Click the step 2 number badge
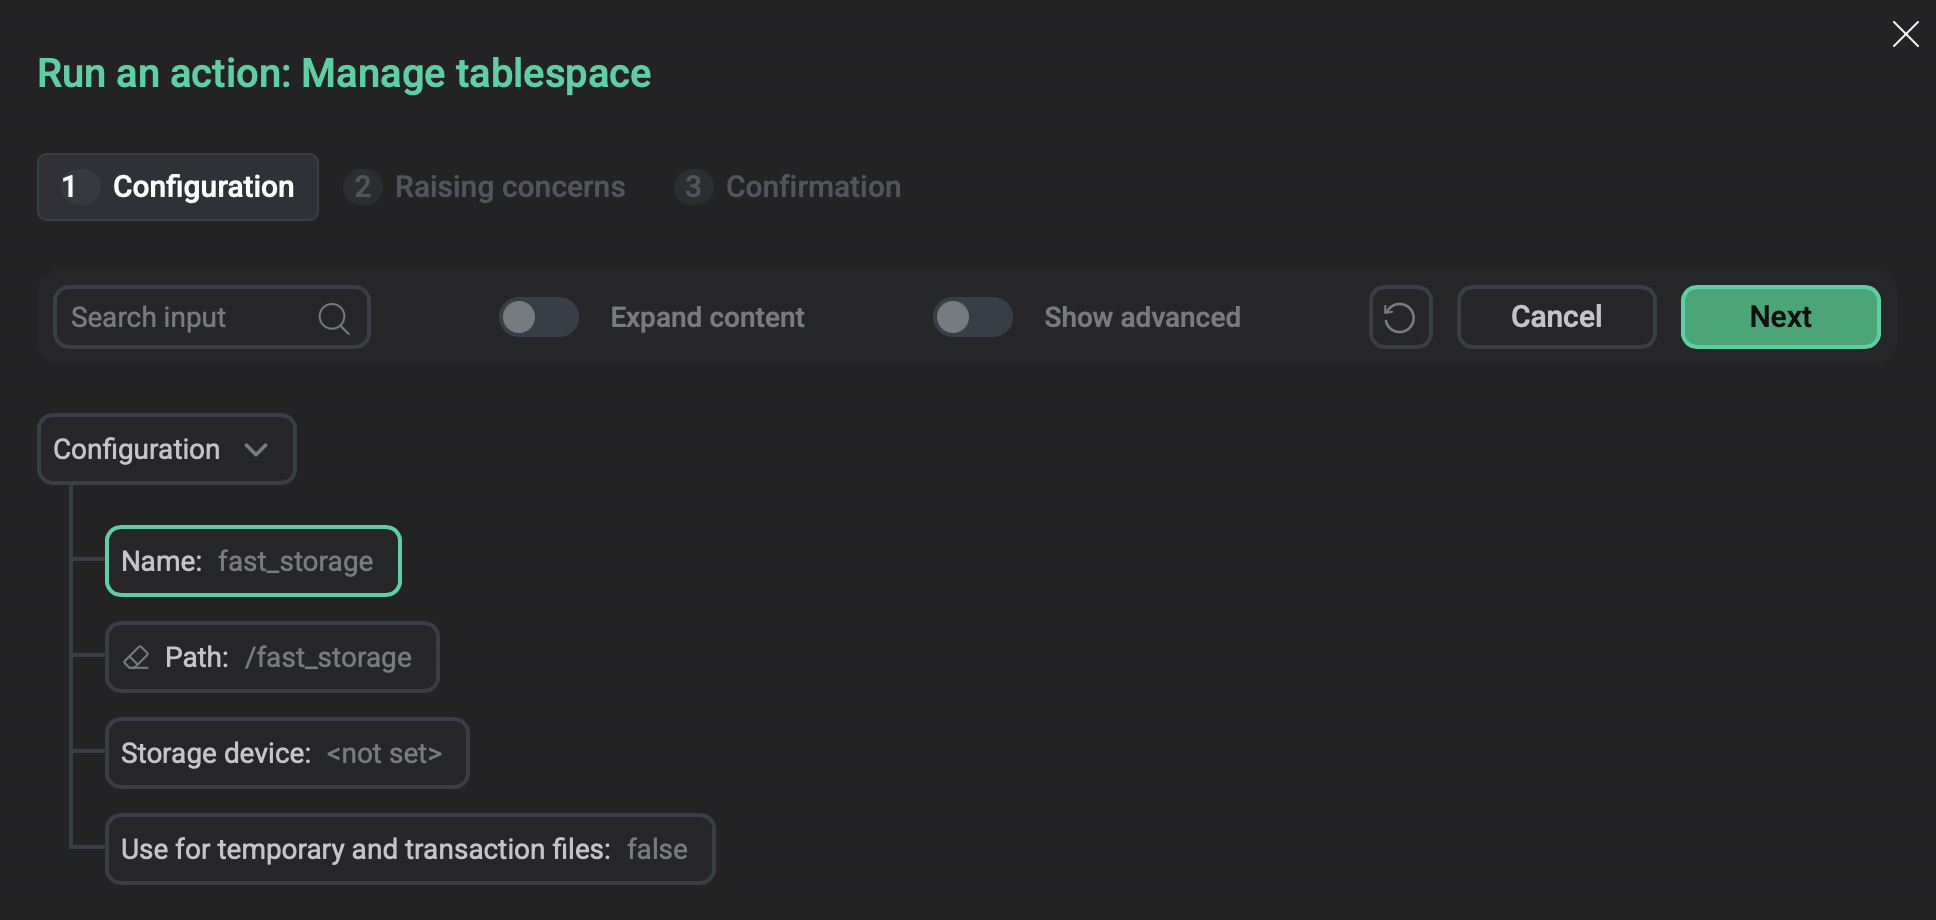 [x=362, y=187]
